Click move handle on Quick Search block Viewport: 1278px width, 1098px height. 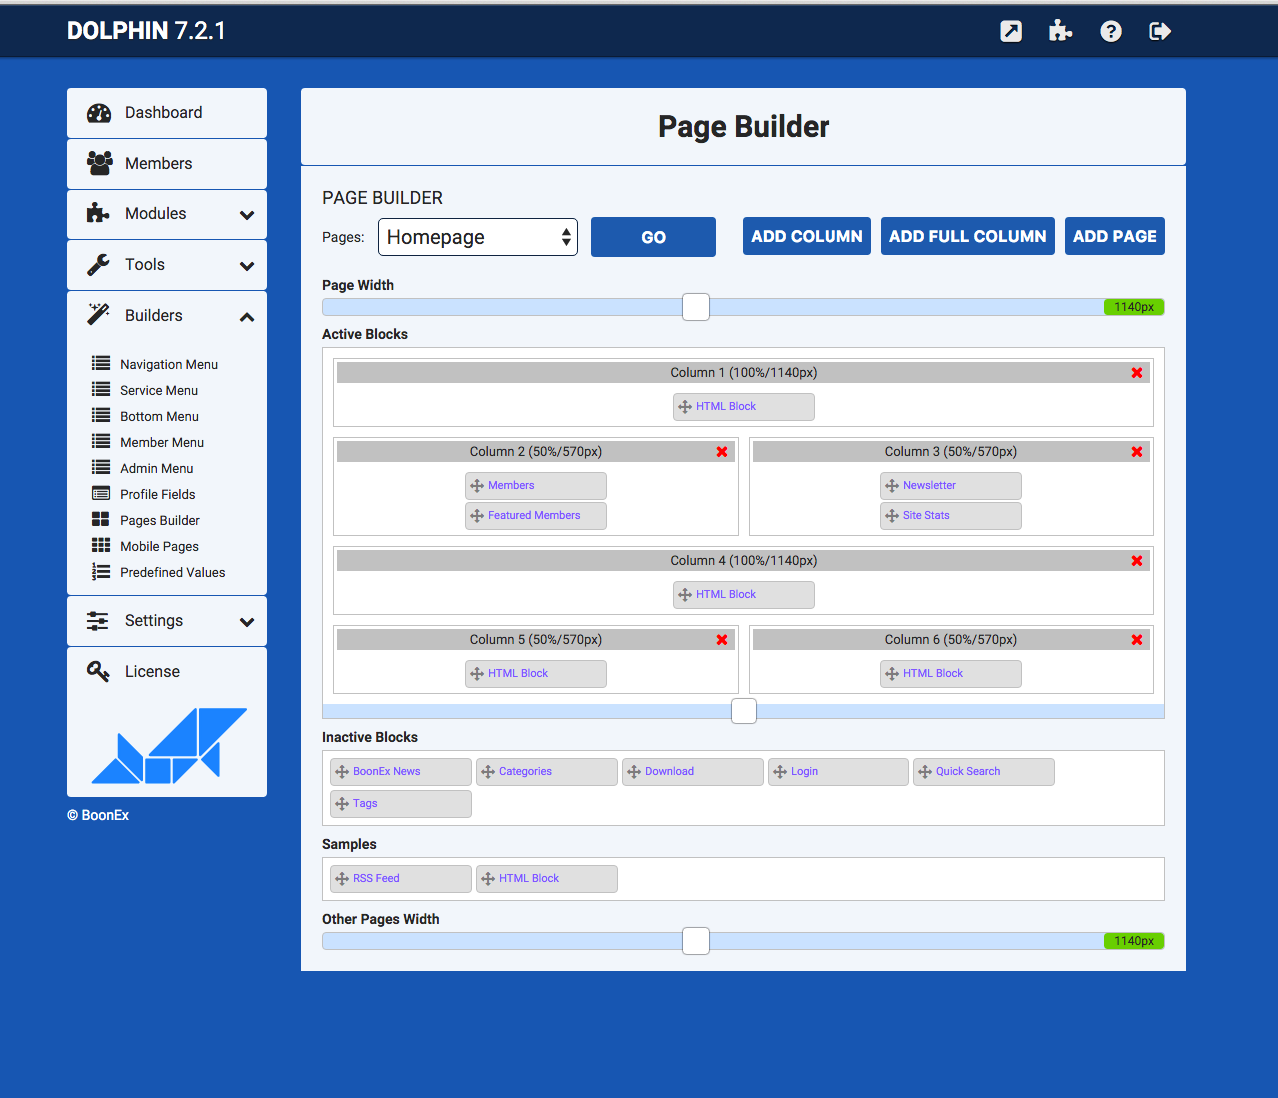tap(925, 772)
